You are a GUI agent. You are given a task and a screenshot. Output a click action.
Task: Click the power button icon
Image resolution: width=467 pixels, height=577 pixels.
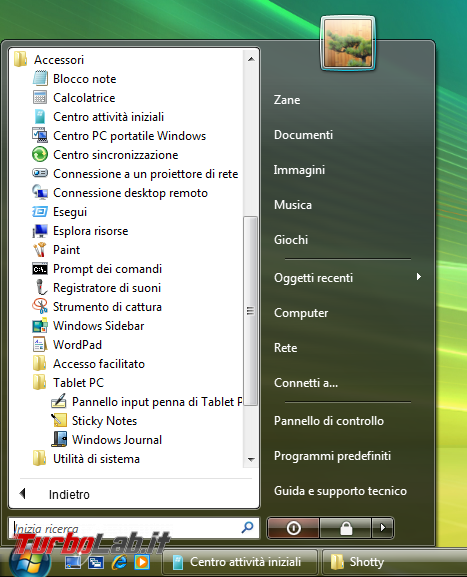(x=293, y=528)
